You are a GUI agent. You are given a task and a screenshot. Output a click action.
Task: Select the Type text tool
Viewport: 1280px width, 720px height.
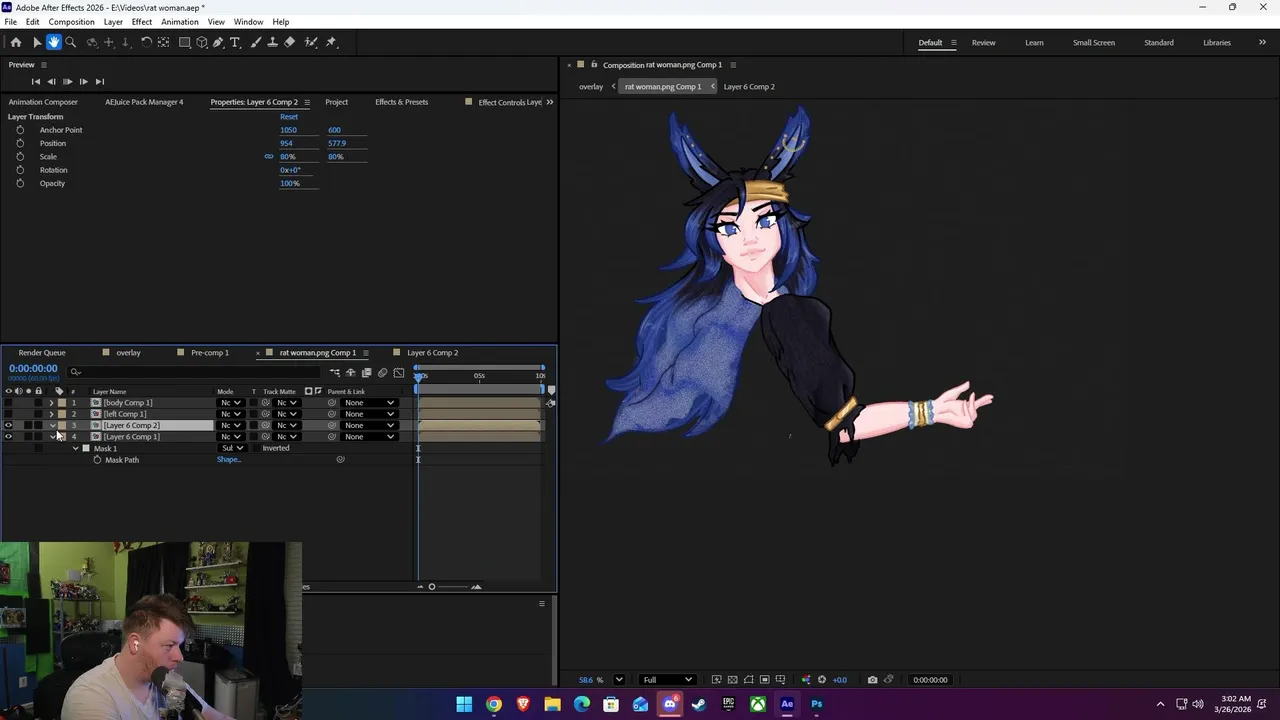pos(235,42)
